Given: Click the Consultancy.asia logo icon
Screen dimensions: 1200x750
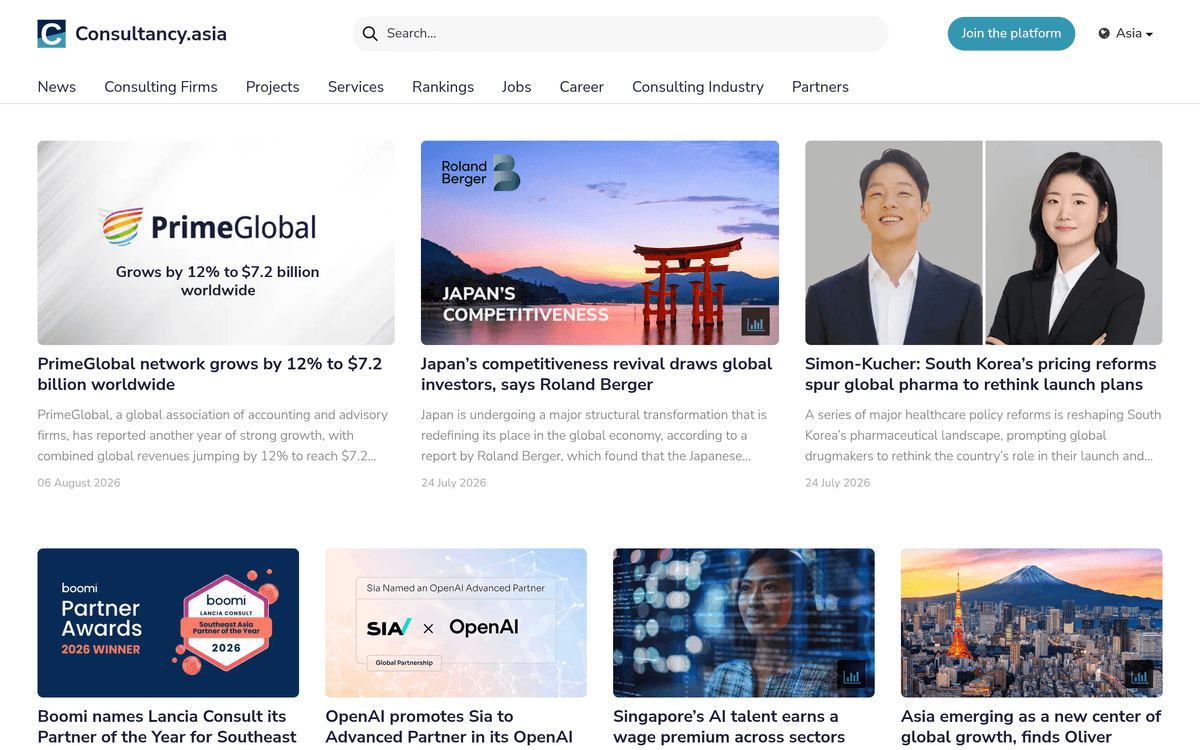Looking at the screenshot, I should click(51, 33).
